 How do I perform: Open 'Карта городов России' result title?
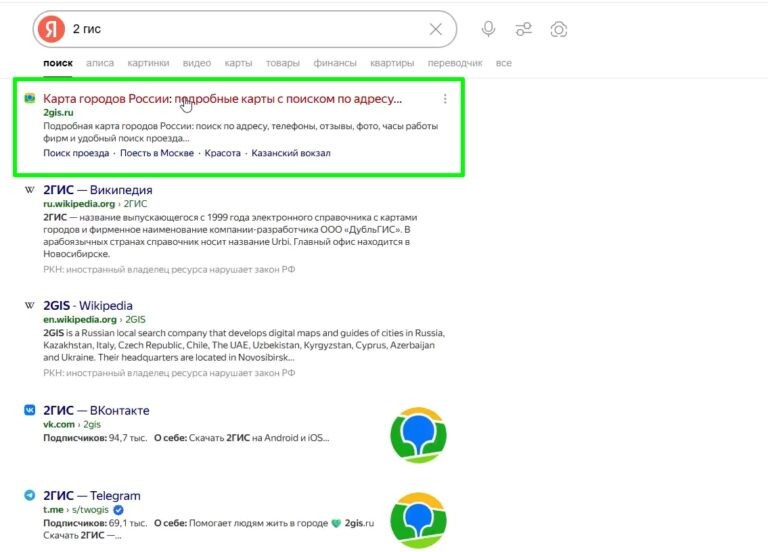coord(222,98)
